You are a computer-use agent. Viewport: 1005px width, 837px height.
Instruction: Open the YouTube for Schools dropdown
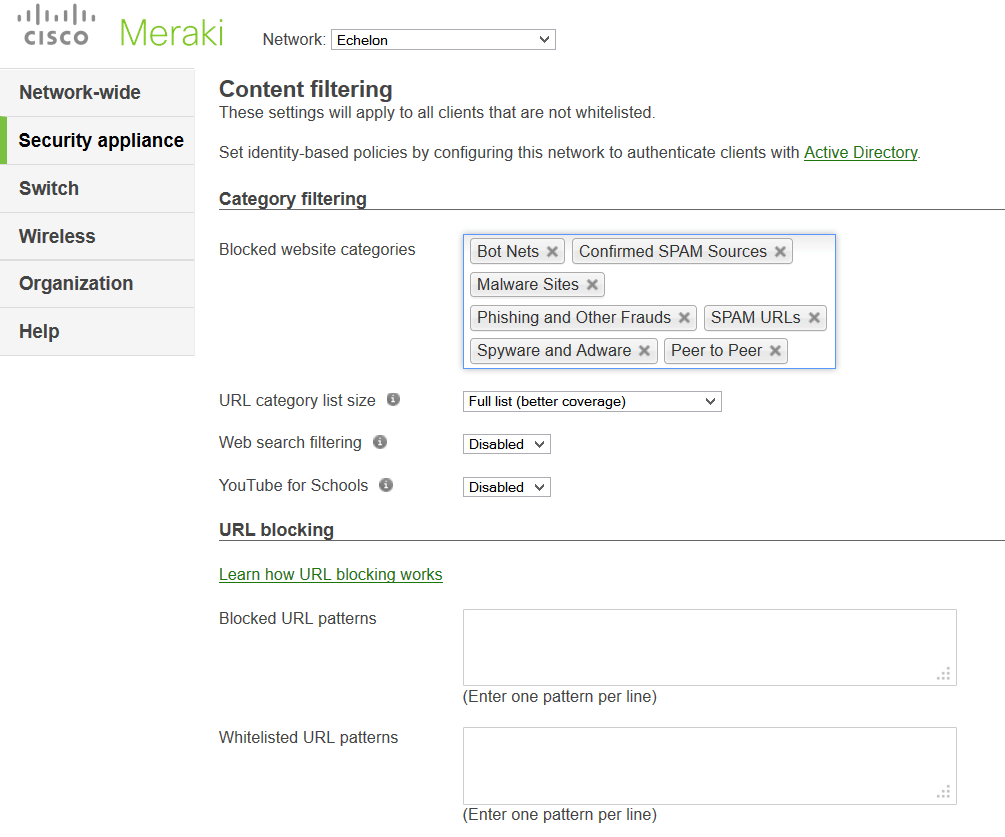507,487
